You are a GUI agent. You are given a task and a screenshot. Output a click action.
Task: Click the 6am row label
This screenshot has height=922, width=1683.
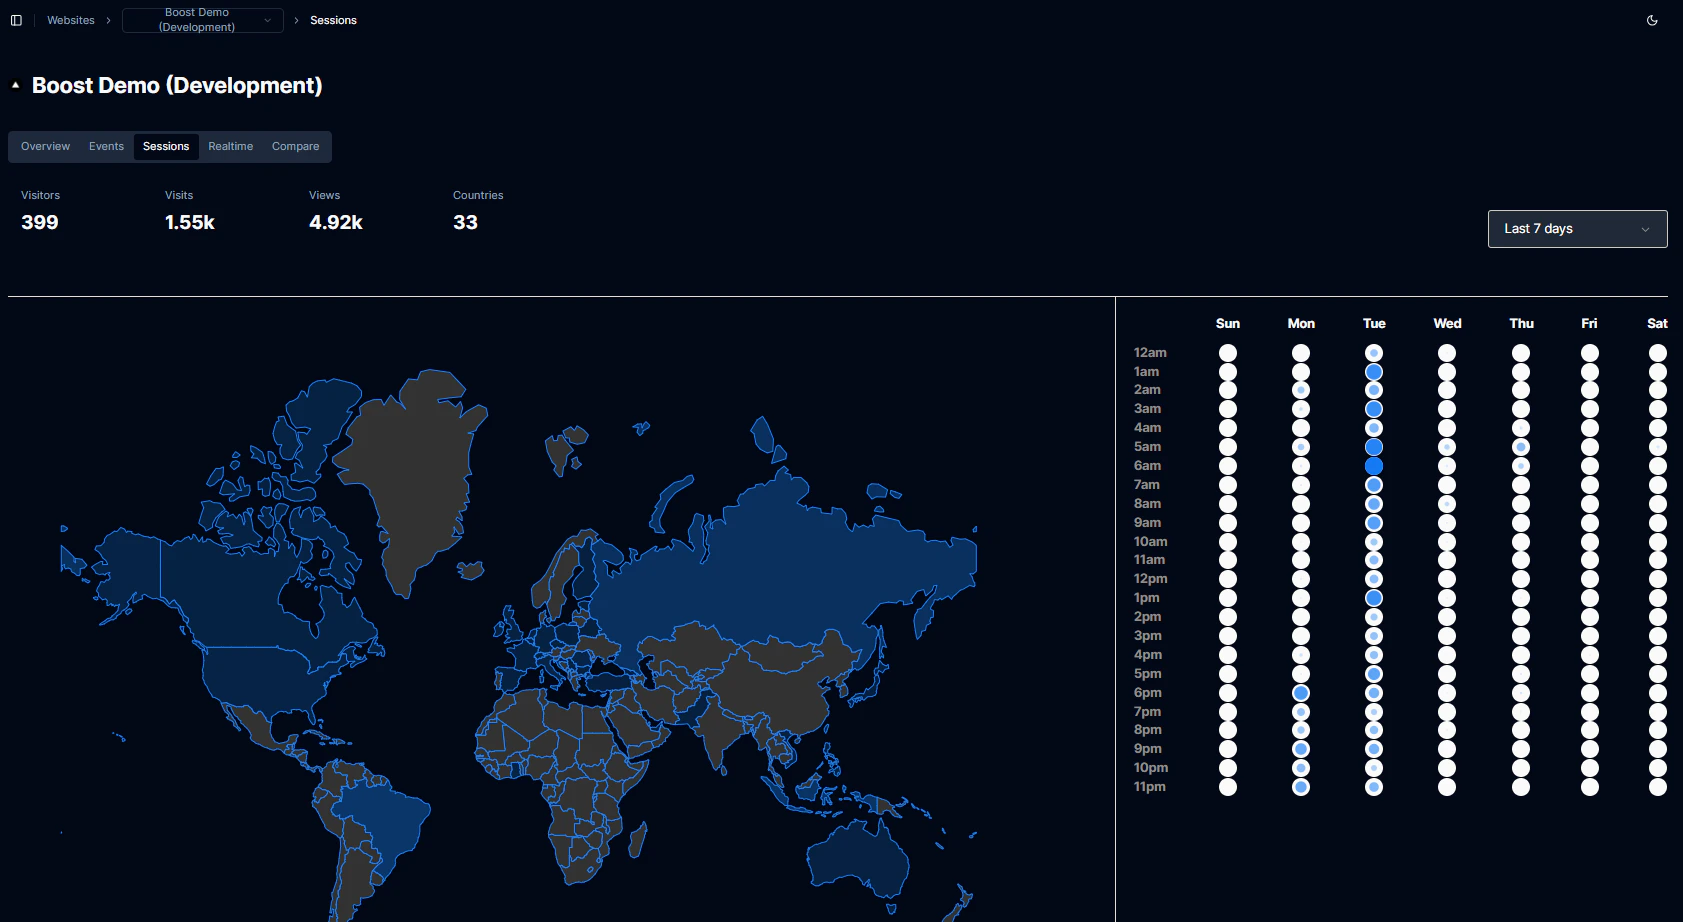tap(1147, 466)
